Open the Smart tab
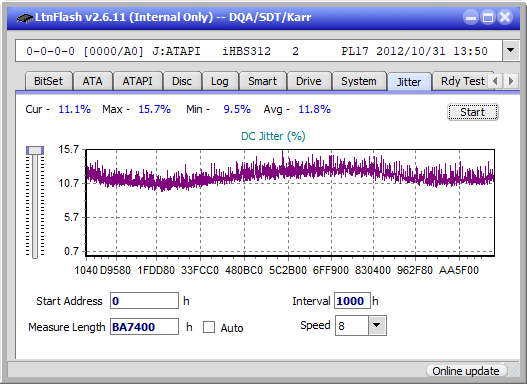527x384 pixels. click(262, 81)
